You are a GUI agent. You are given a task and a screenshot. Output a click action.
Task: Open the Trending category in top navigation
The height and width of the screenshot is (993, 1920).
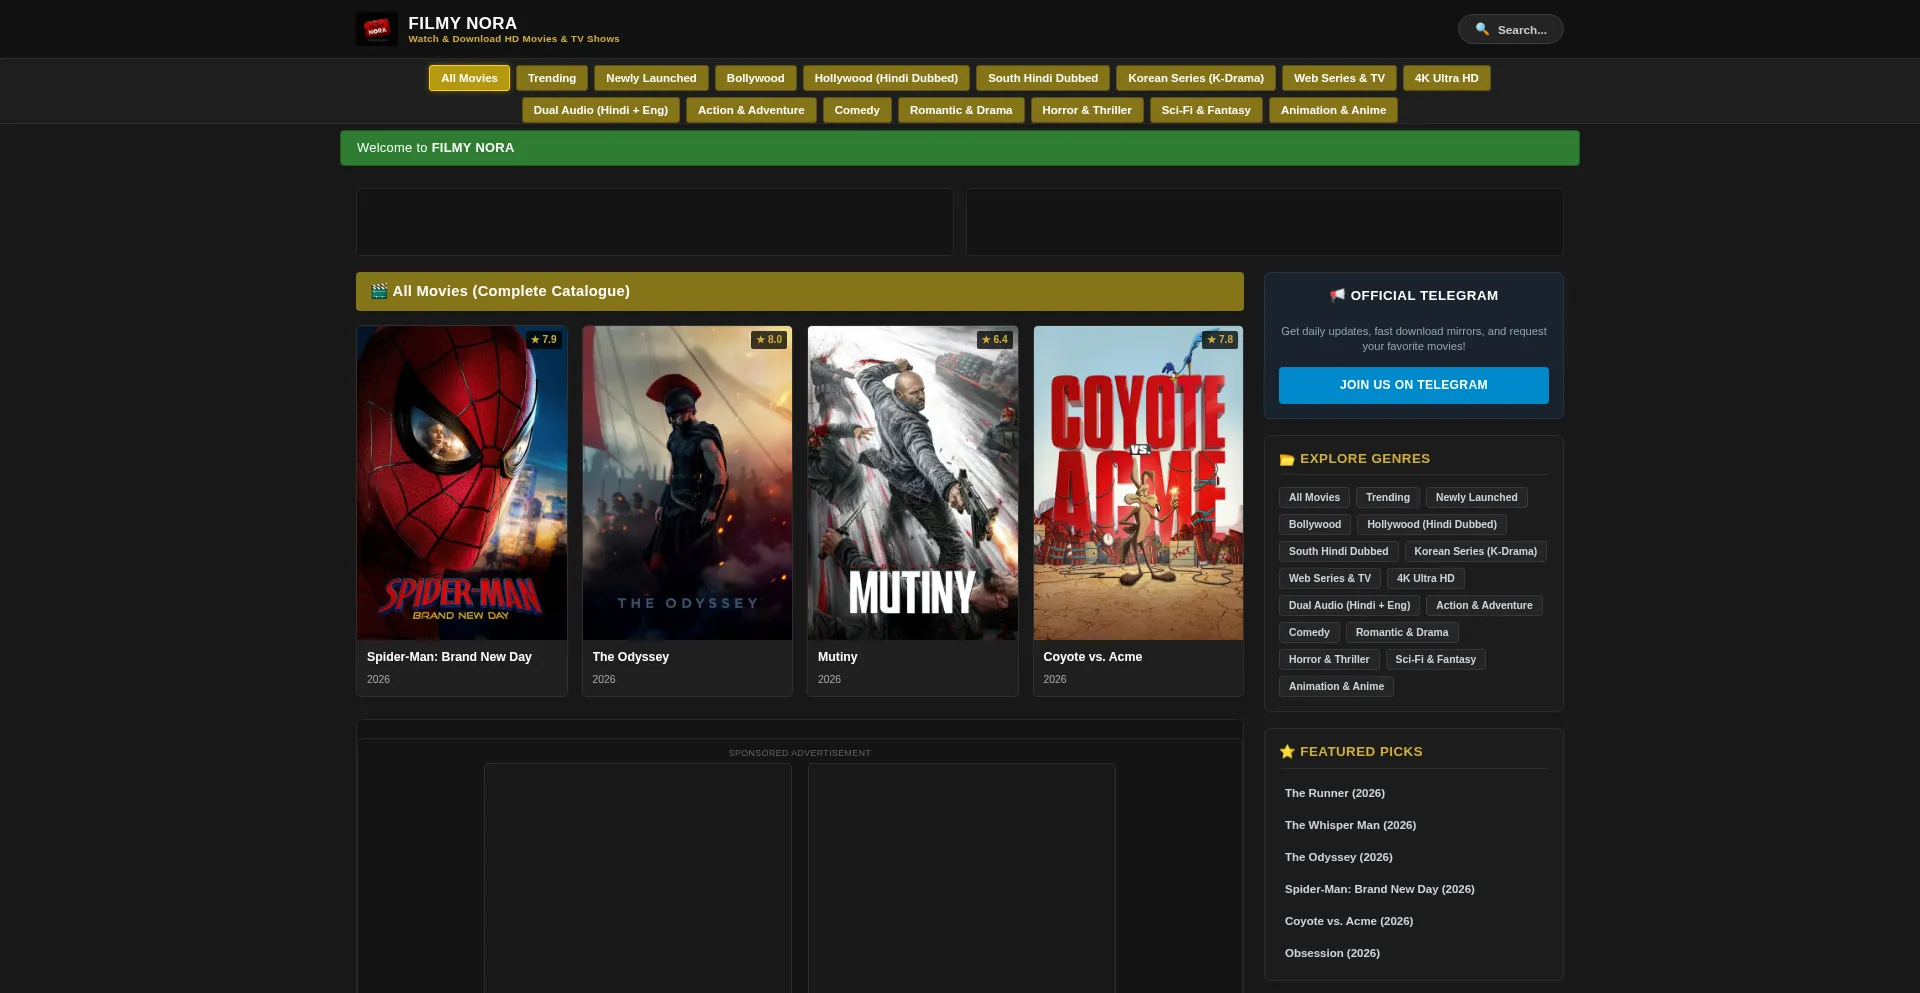tap(552, 78)
